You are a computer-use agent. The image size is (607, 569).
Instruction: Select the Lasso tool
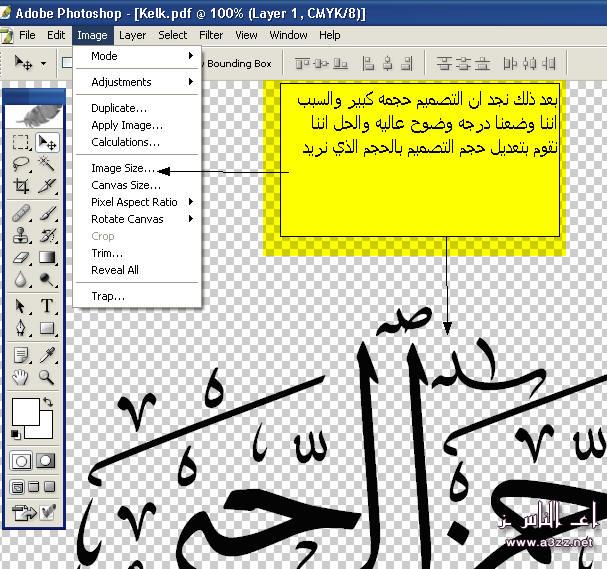[21, 164]
